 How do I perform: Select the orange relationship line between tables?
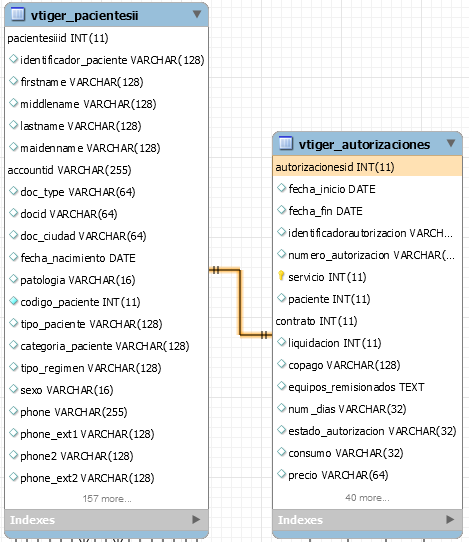(x=240, y=302)
